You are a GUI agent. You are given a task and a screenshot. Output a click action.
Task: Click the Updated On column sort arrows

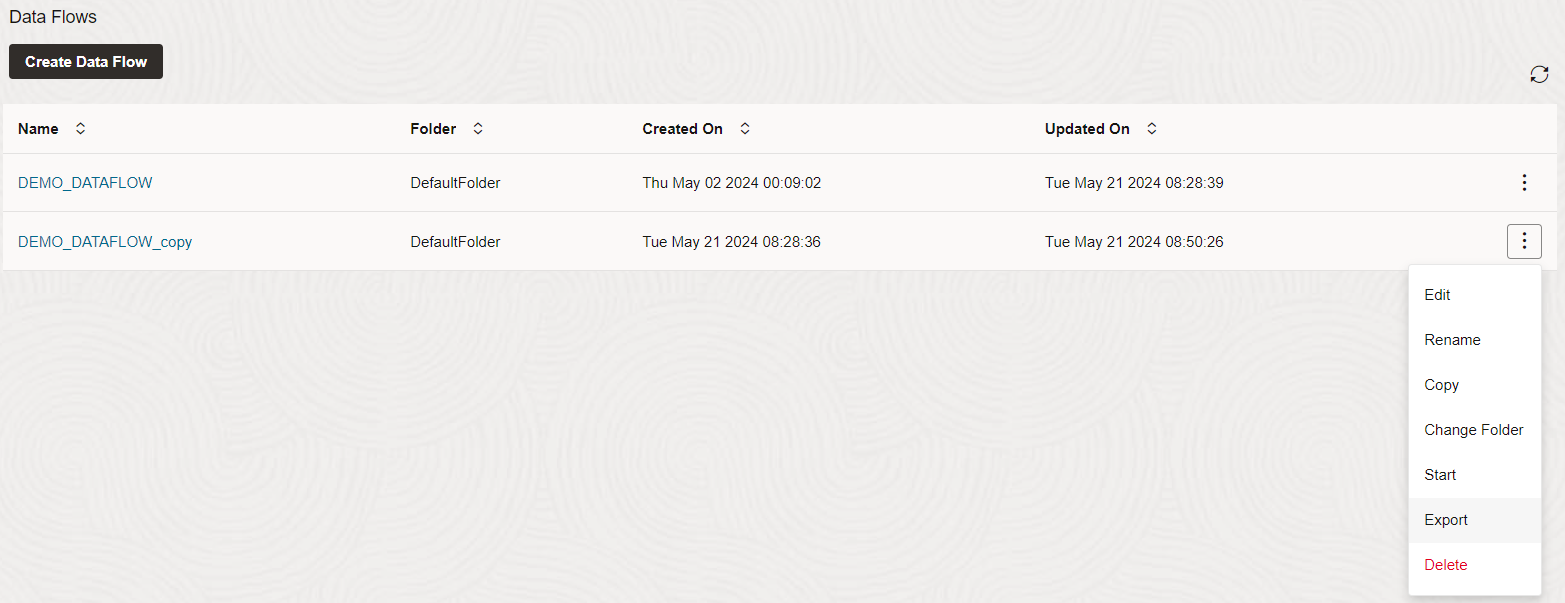[1152, 129]
